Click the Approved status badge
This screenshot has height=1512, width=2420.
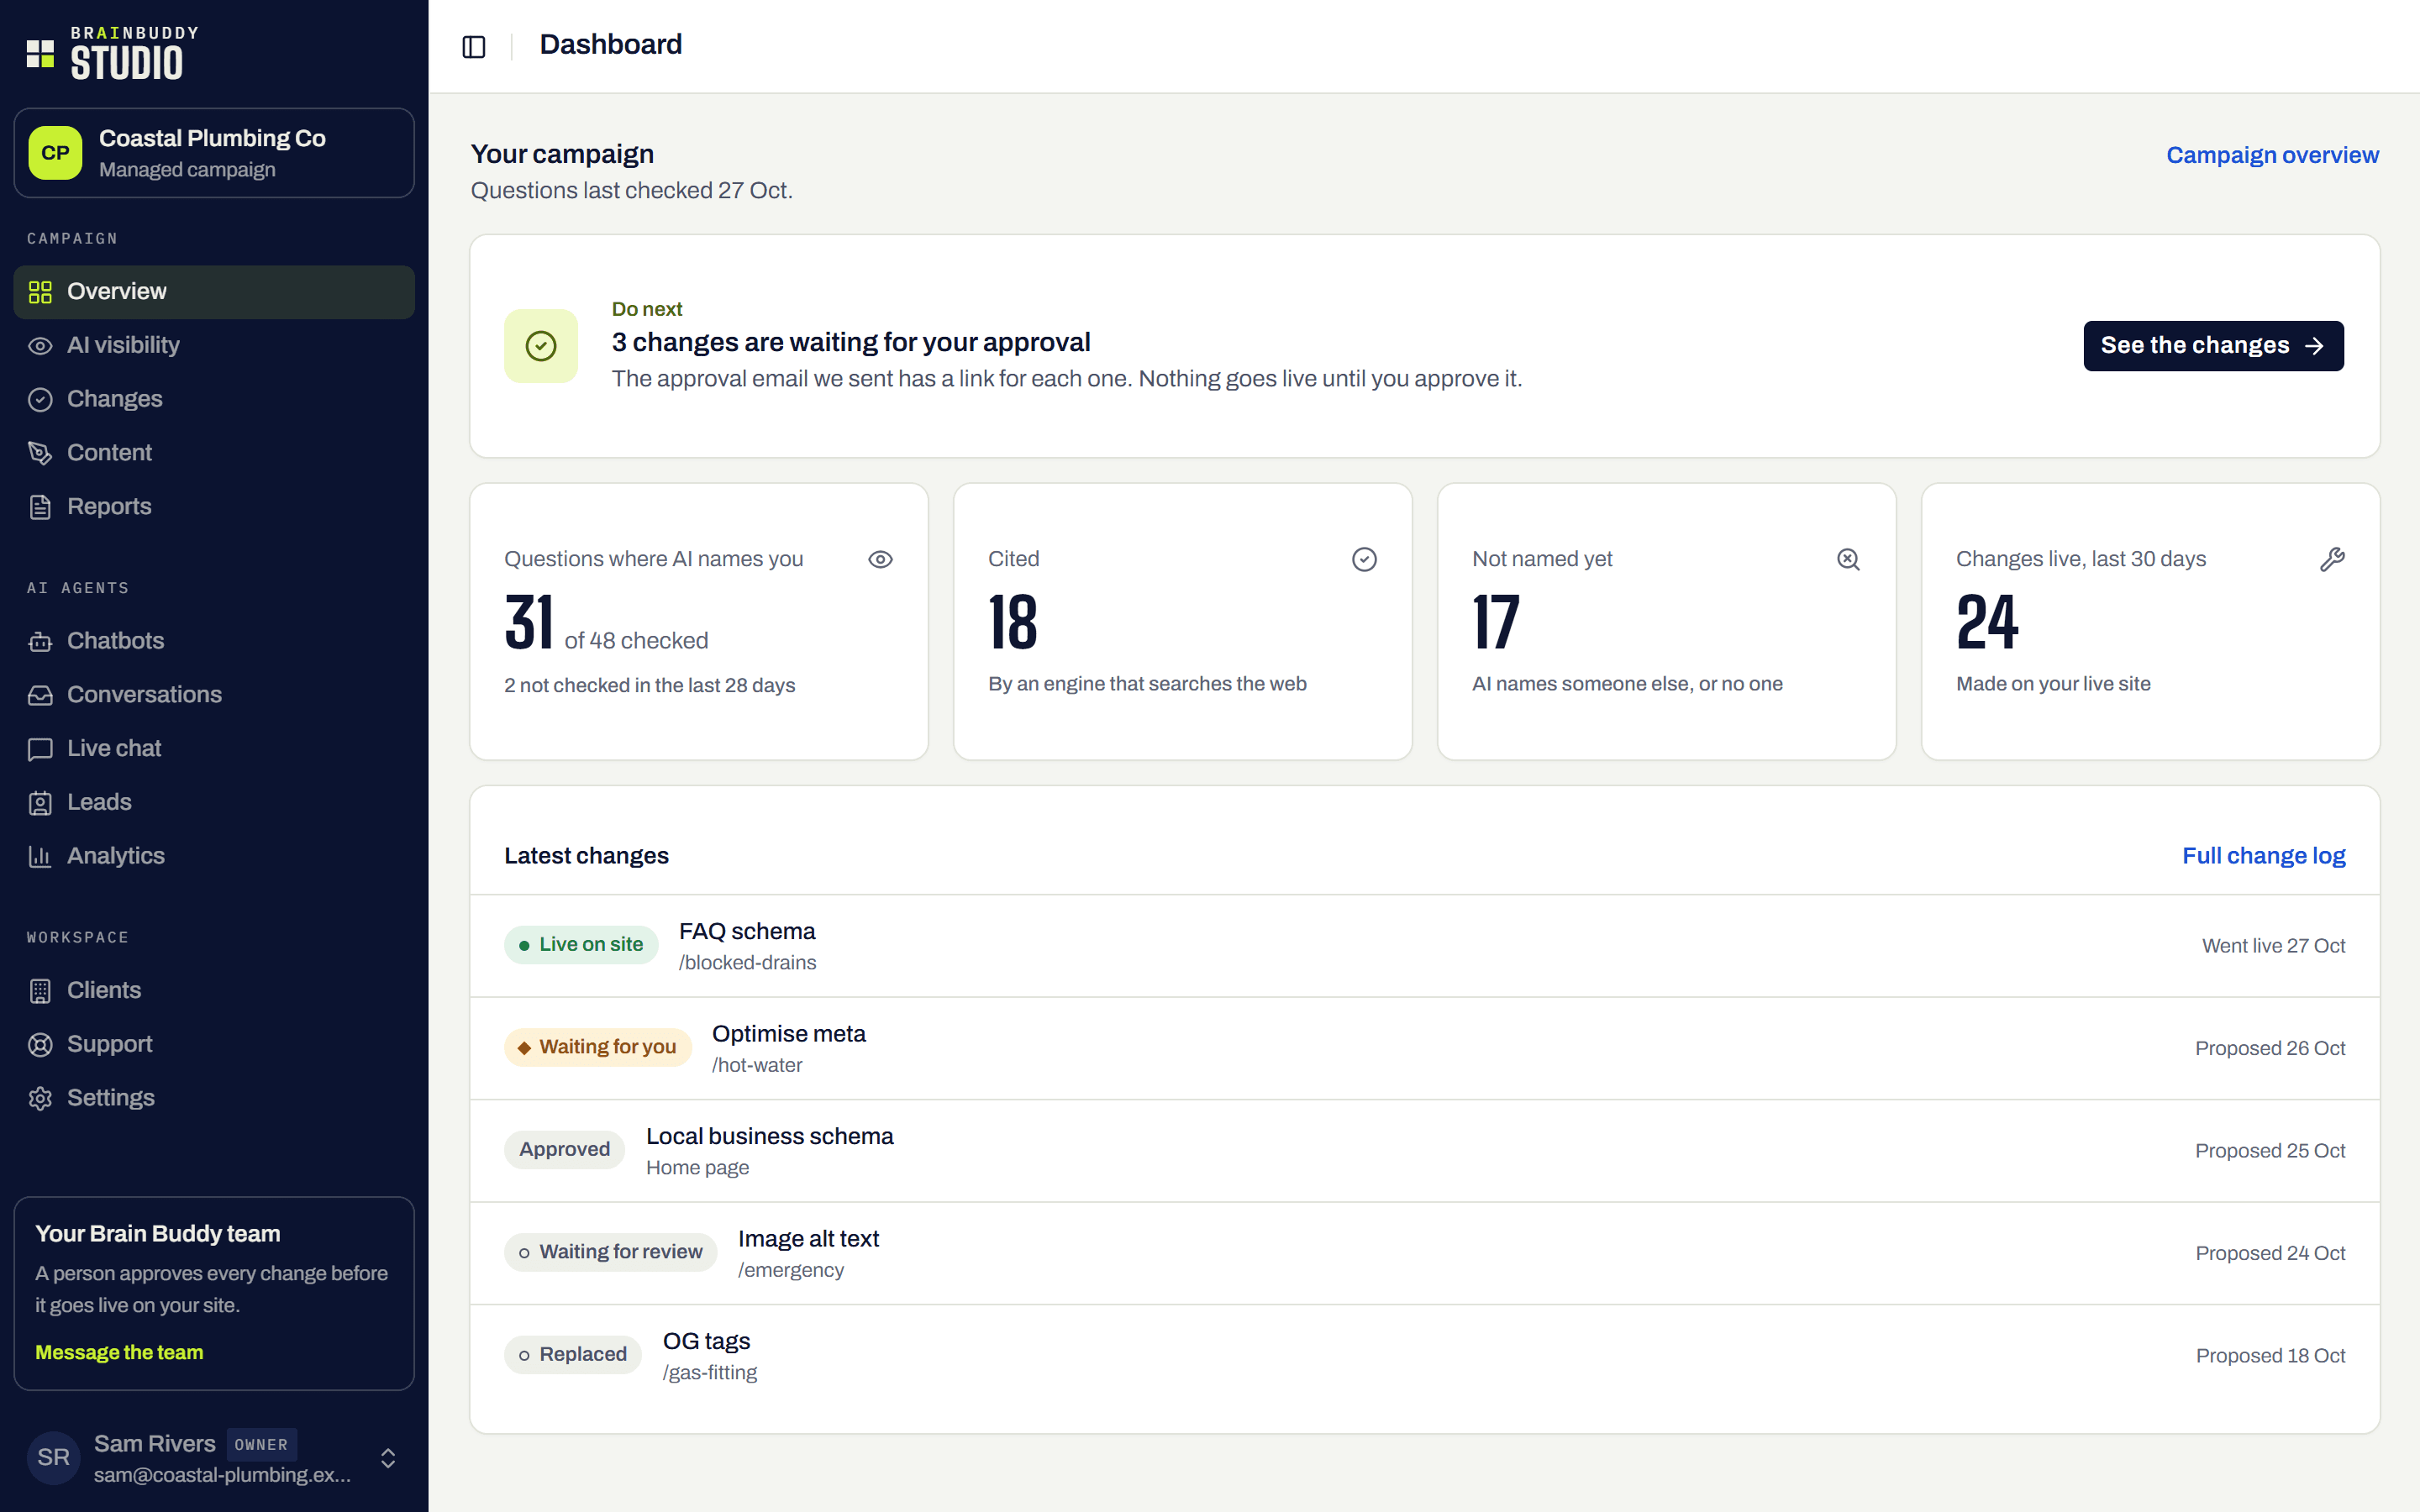(x=564, y=1150)
